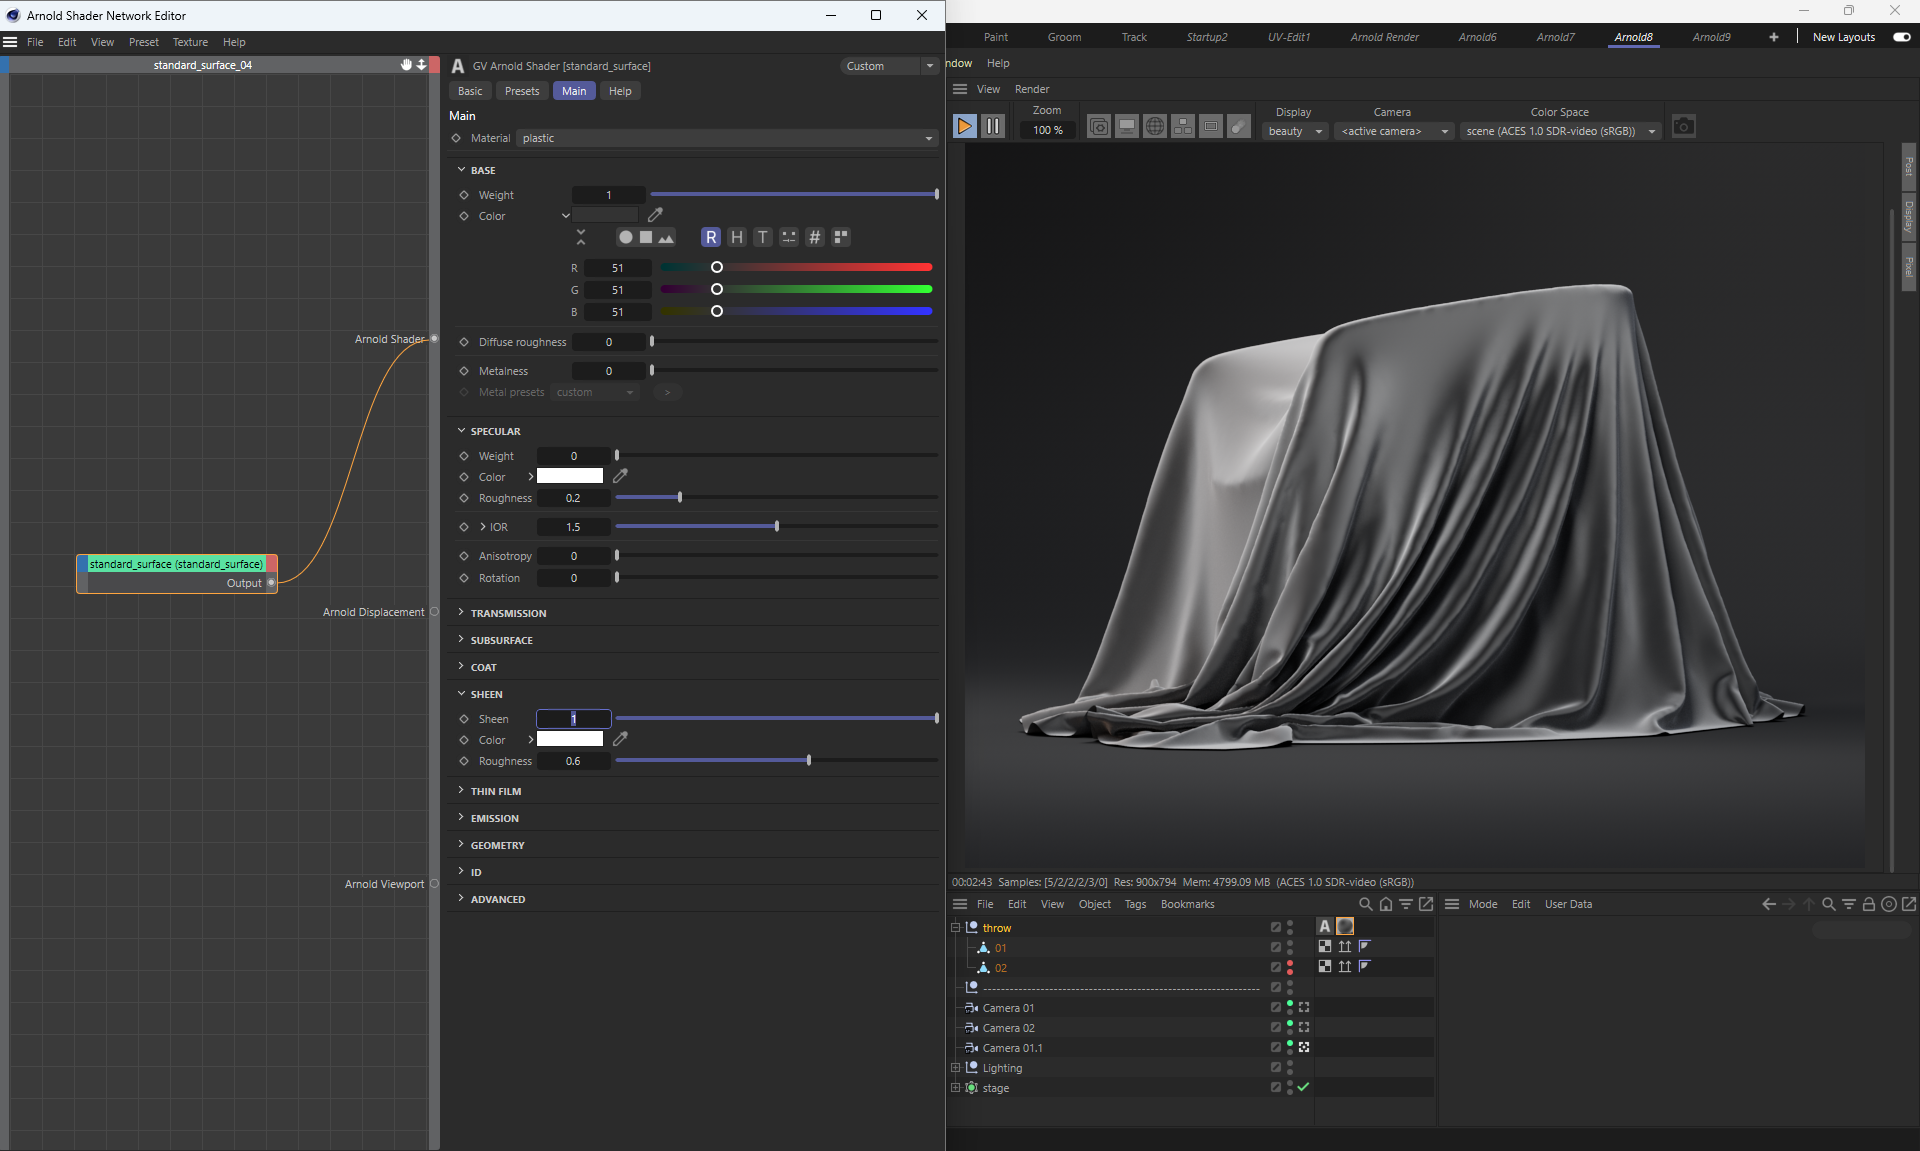Switch color mode to HSV (H button)
Screen dimensions: 1920x1151
[x=737, y=237]
